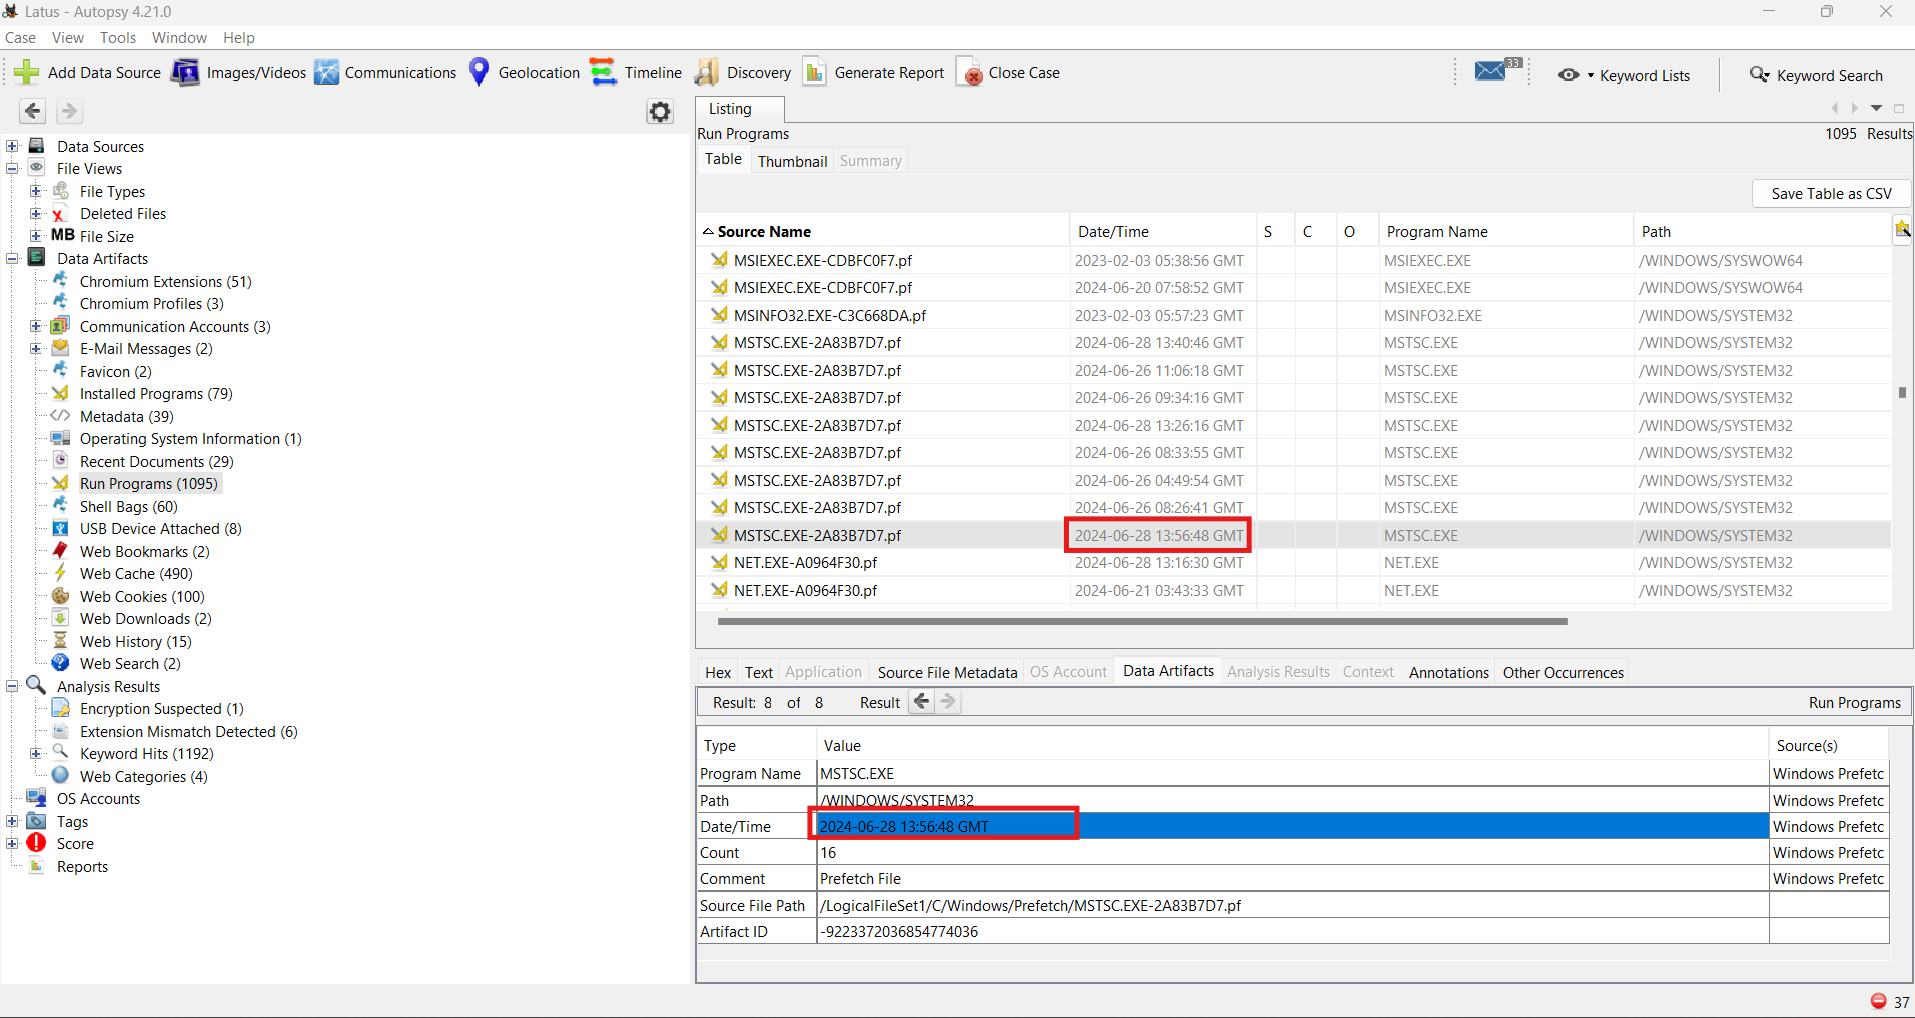Expand the Keyword Hits node

click(x=35, y=753)
